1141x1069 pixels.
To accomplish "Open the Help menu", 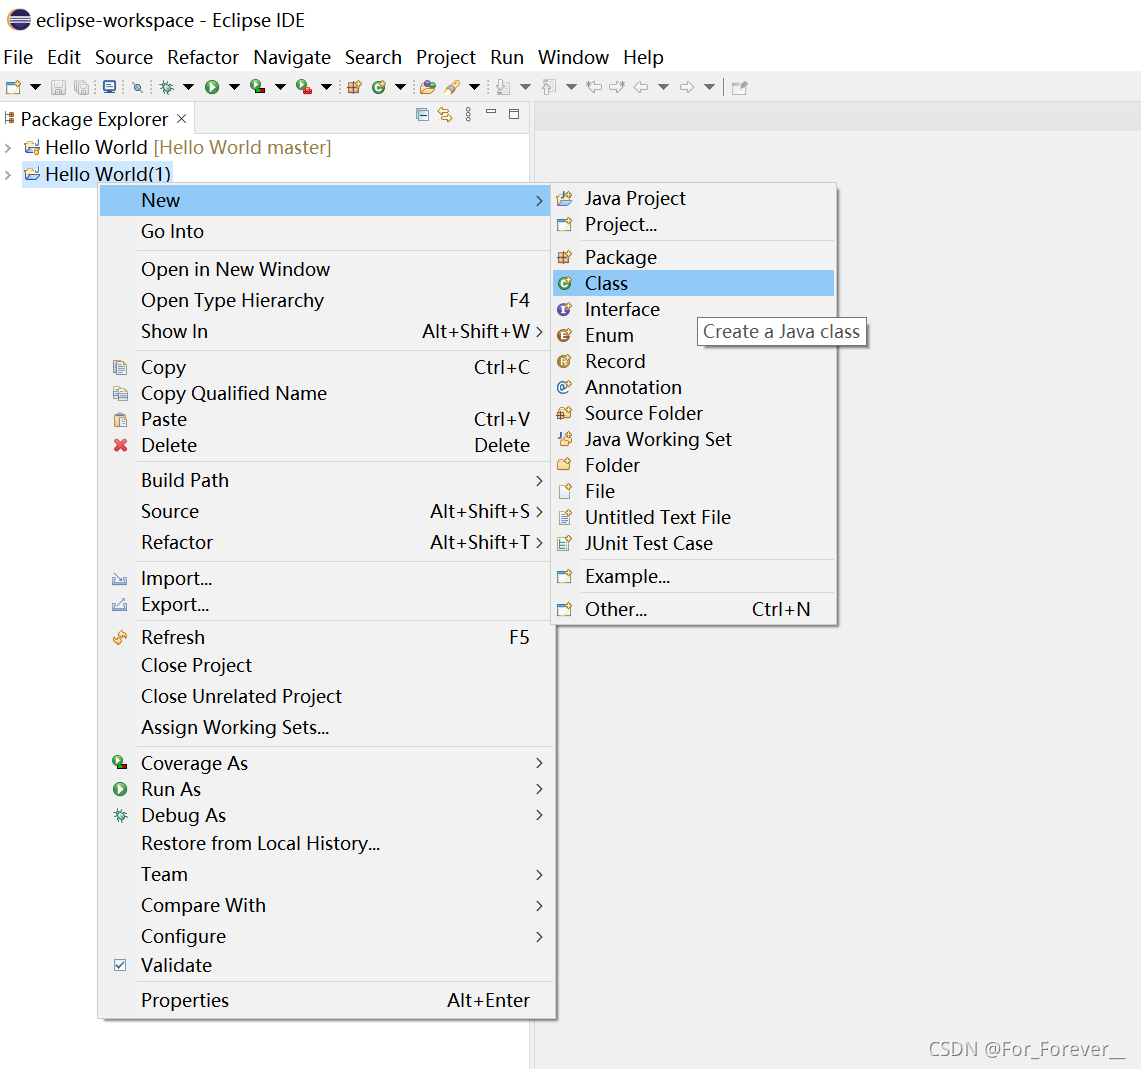I will (643, 57).
